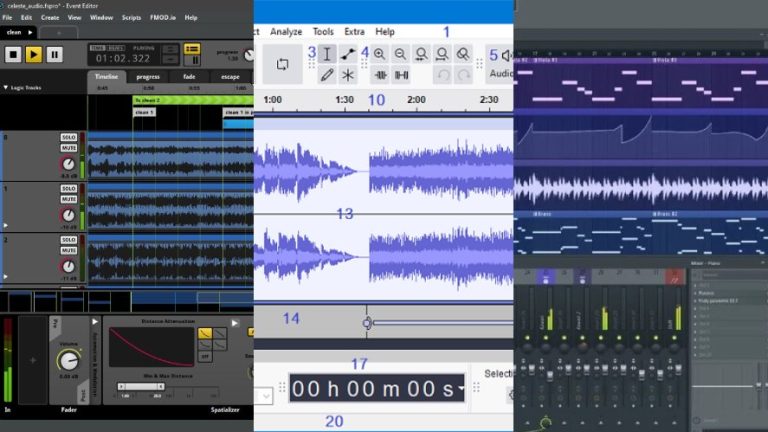Viewport: 768px width, 432px height.
Task: Fit project to width in Audacity
Action: coord(442,54)
